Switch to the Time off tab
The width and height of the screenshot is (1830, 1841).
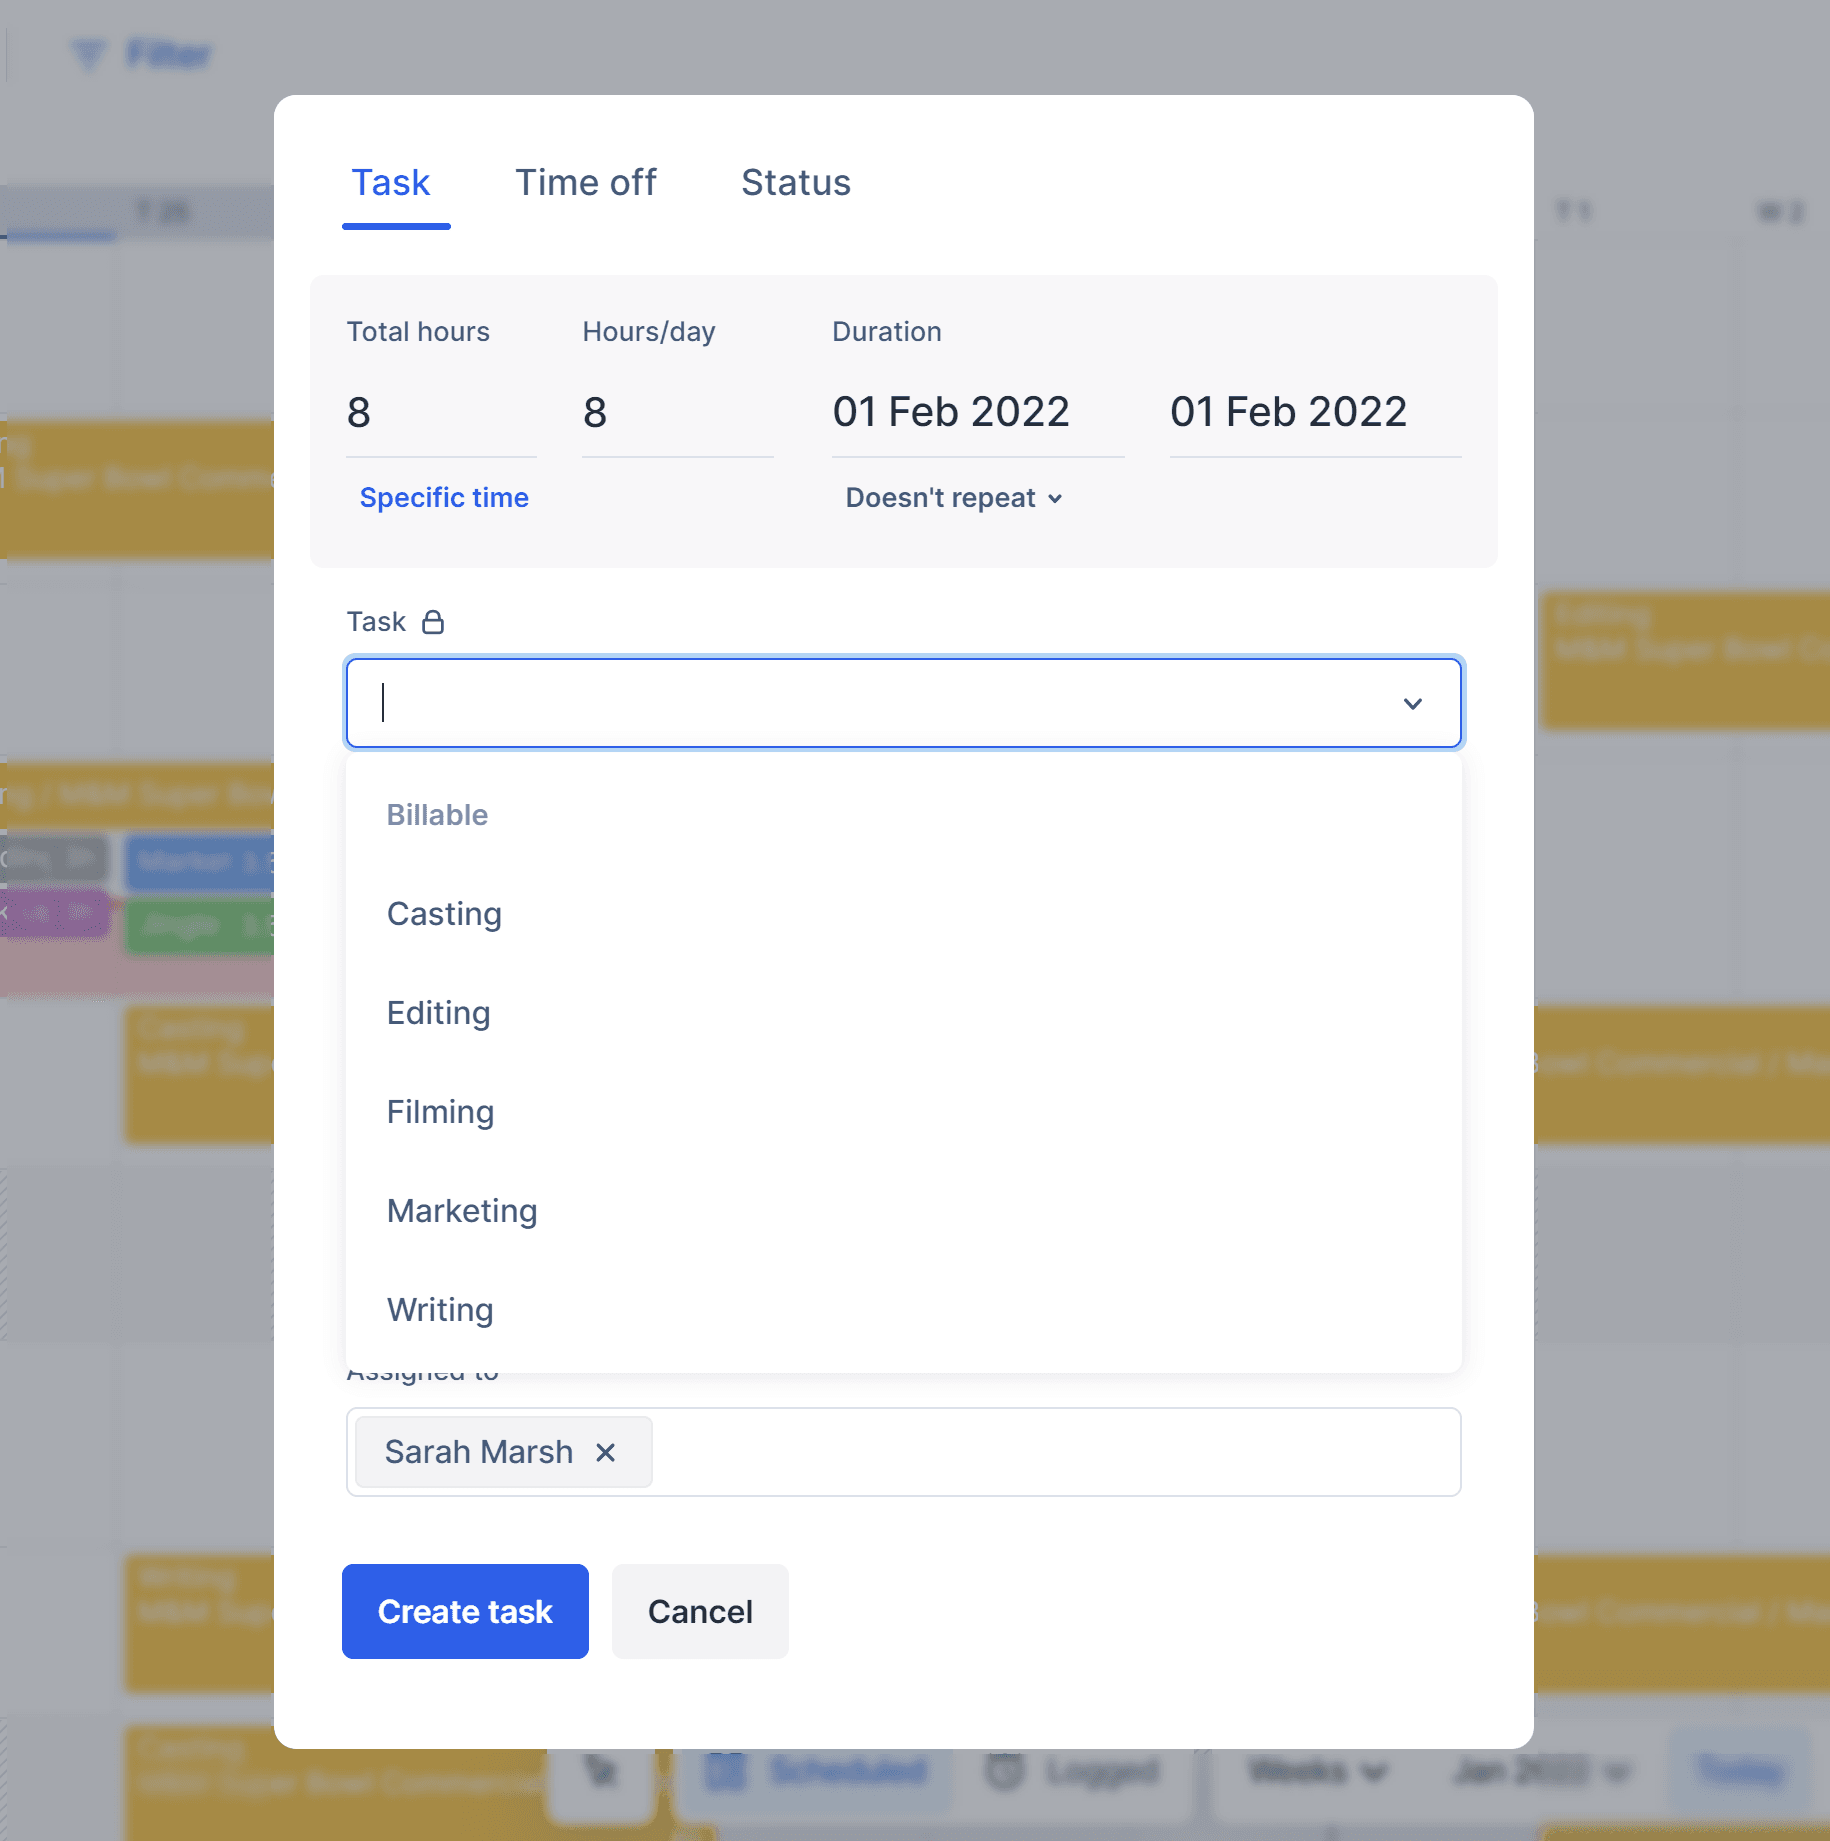pyautogui.click(x=585, y=182)
